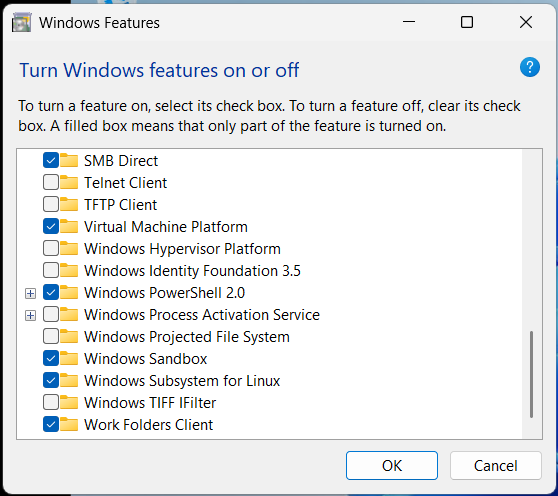
Task: Click the folder icon beside SMB Direct
Action: click(69, 160)
